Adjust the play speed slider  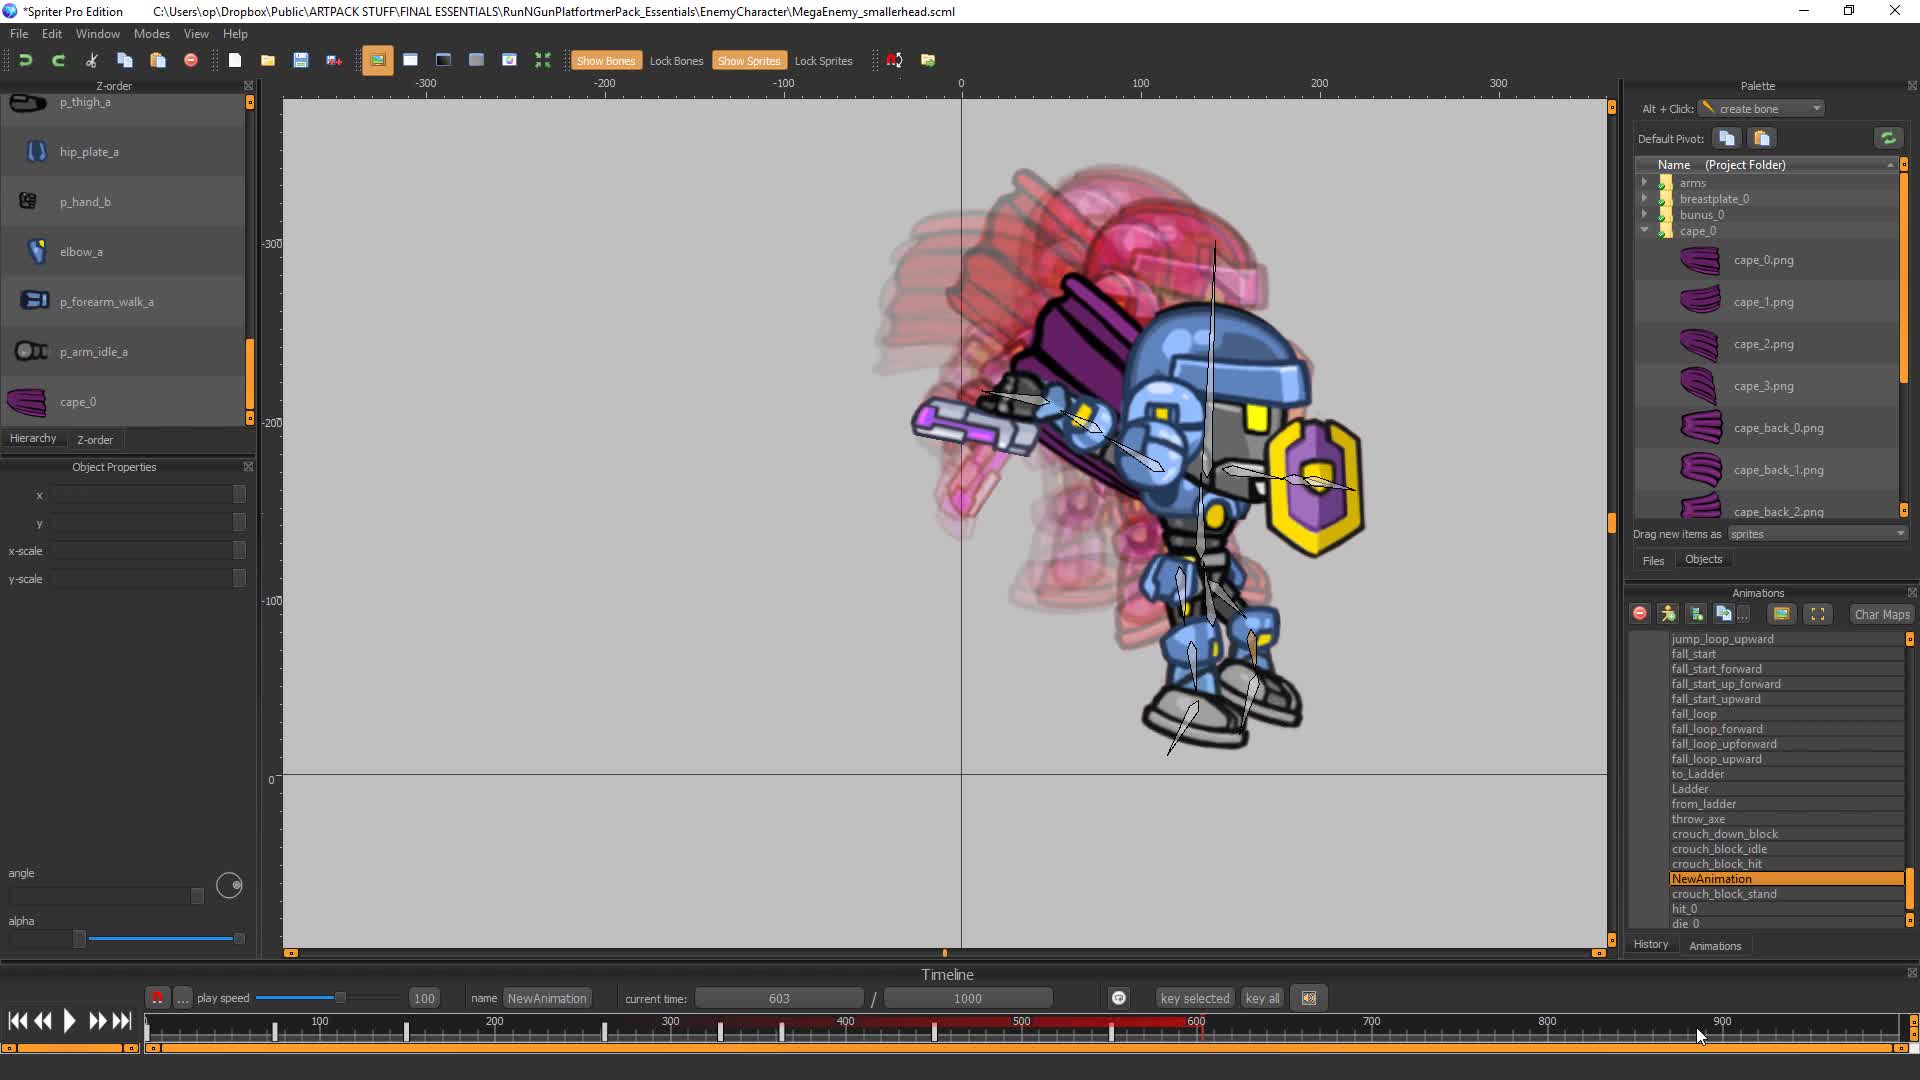pos(340,998)
